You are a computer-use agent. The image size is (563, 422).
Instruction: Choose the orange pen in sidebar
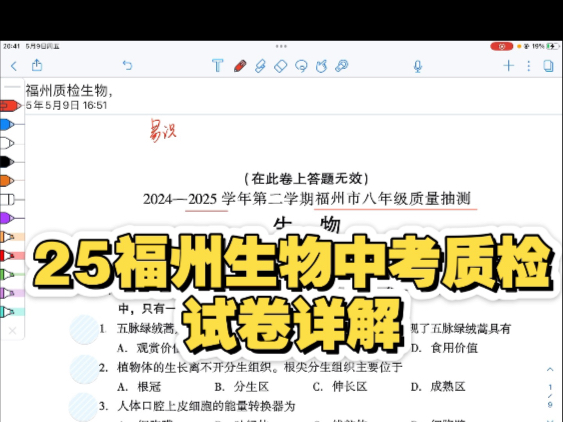(7, 181)
